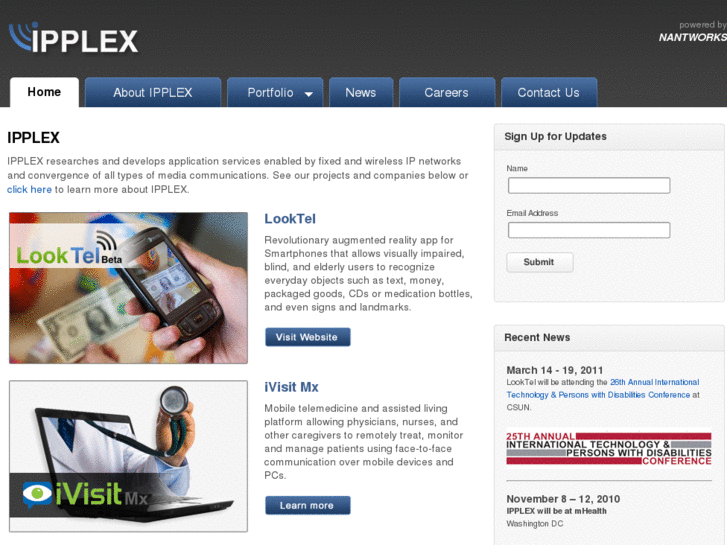The image size is (727, 545).
Task: Focus the Name input field
Action: point(589,186)
